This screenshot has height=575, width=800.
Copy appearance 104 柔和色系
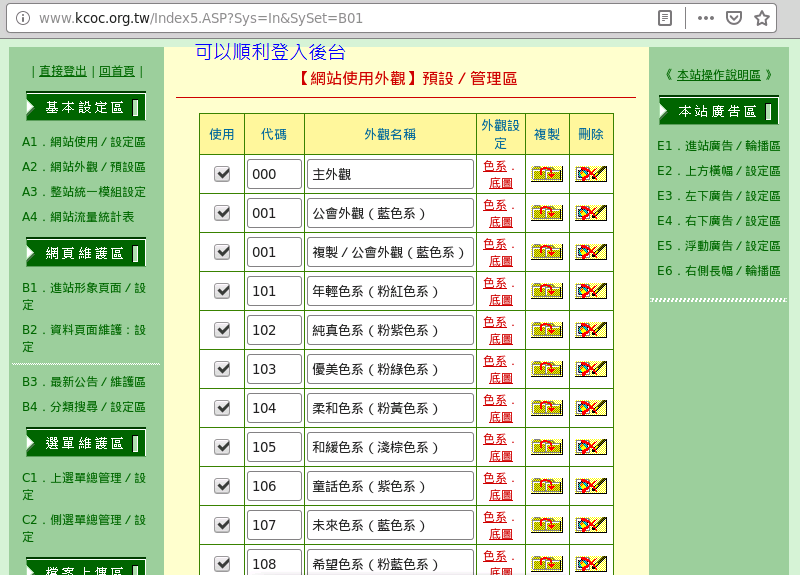pos(546,408)
